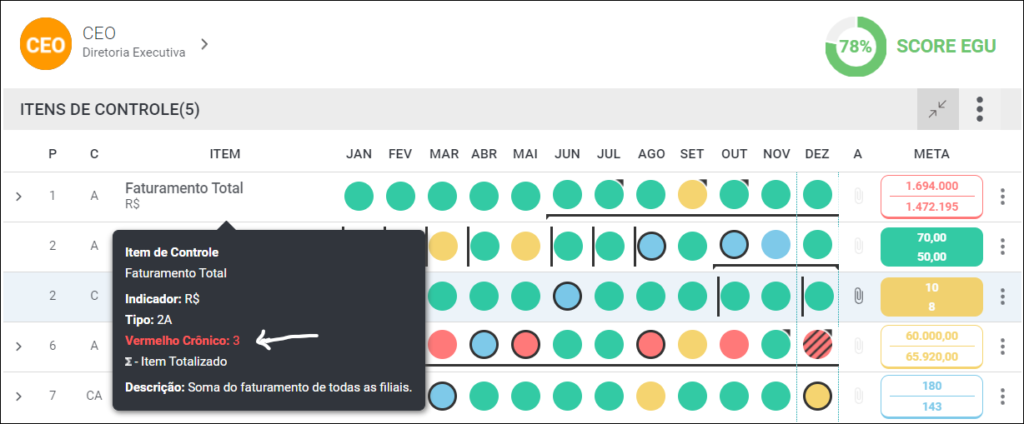Viewport: 1024px width, 424px height.
Task: Click the orange CEO avatar icon
Action: (45, 44)
